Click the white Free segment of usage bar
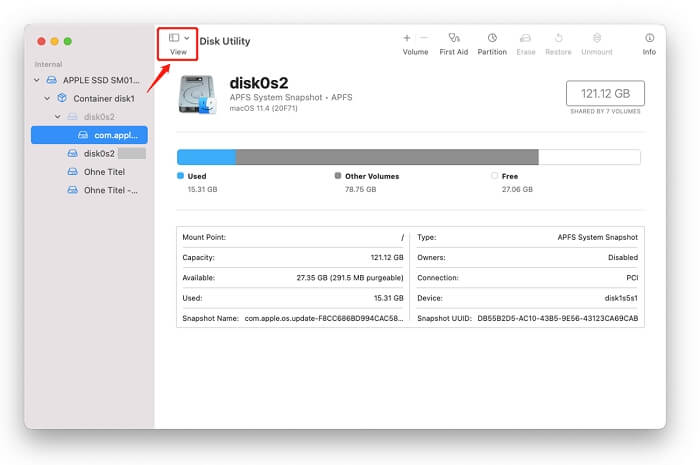 pos(589,157)
